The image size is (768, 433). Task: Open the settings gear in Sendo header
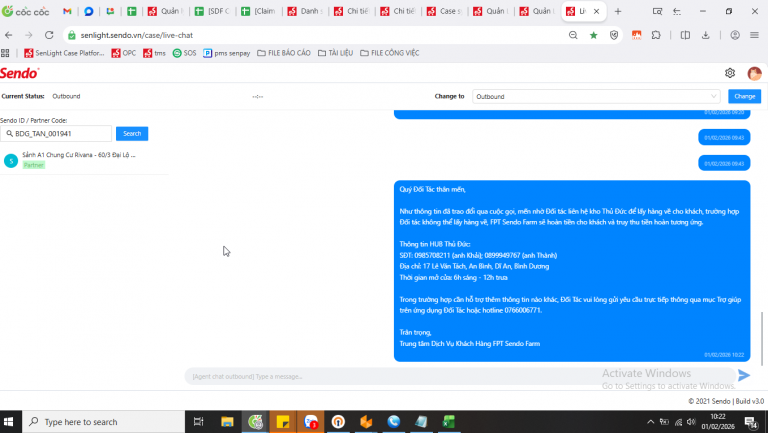pyautogui.click(x=730, y=73)
